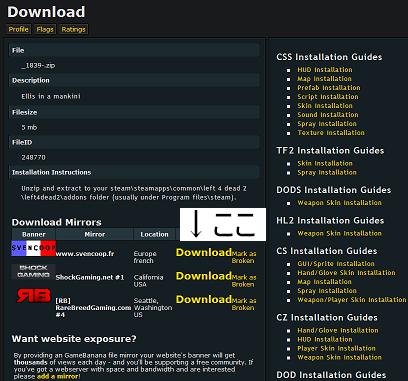This screenshot has height=381, width=408.
Task: Click the 'Seattle, Washington US' location cell
Action: coord(153,308)
